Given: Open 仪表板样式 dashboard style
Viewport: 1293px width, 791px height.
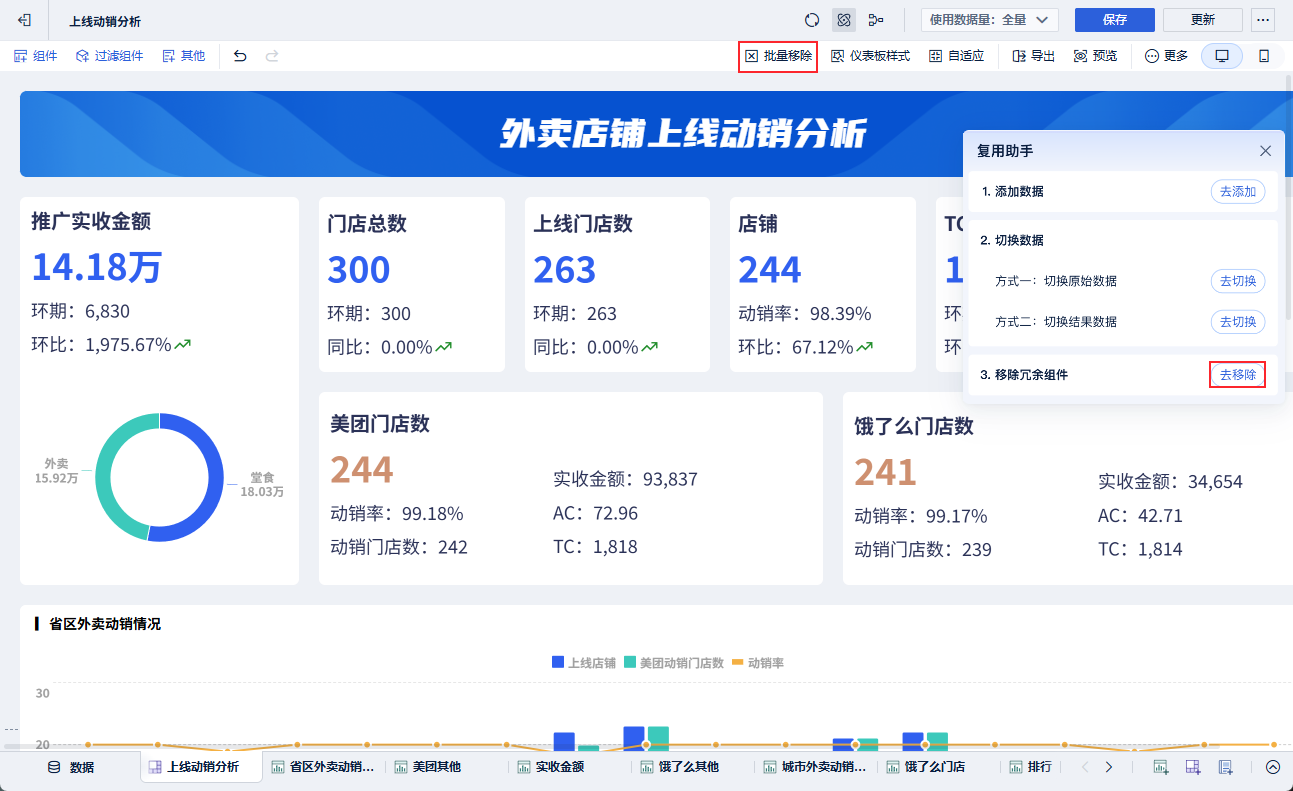Looking at the screenshot, I should coord(870,56).
